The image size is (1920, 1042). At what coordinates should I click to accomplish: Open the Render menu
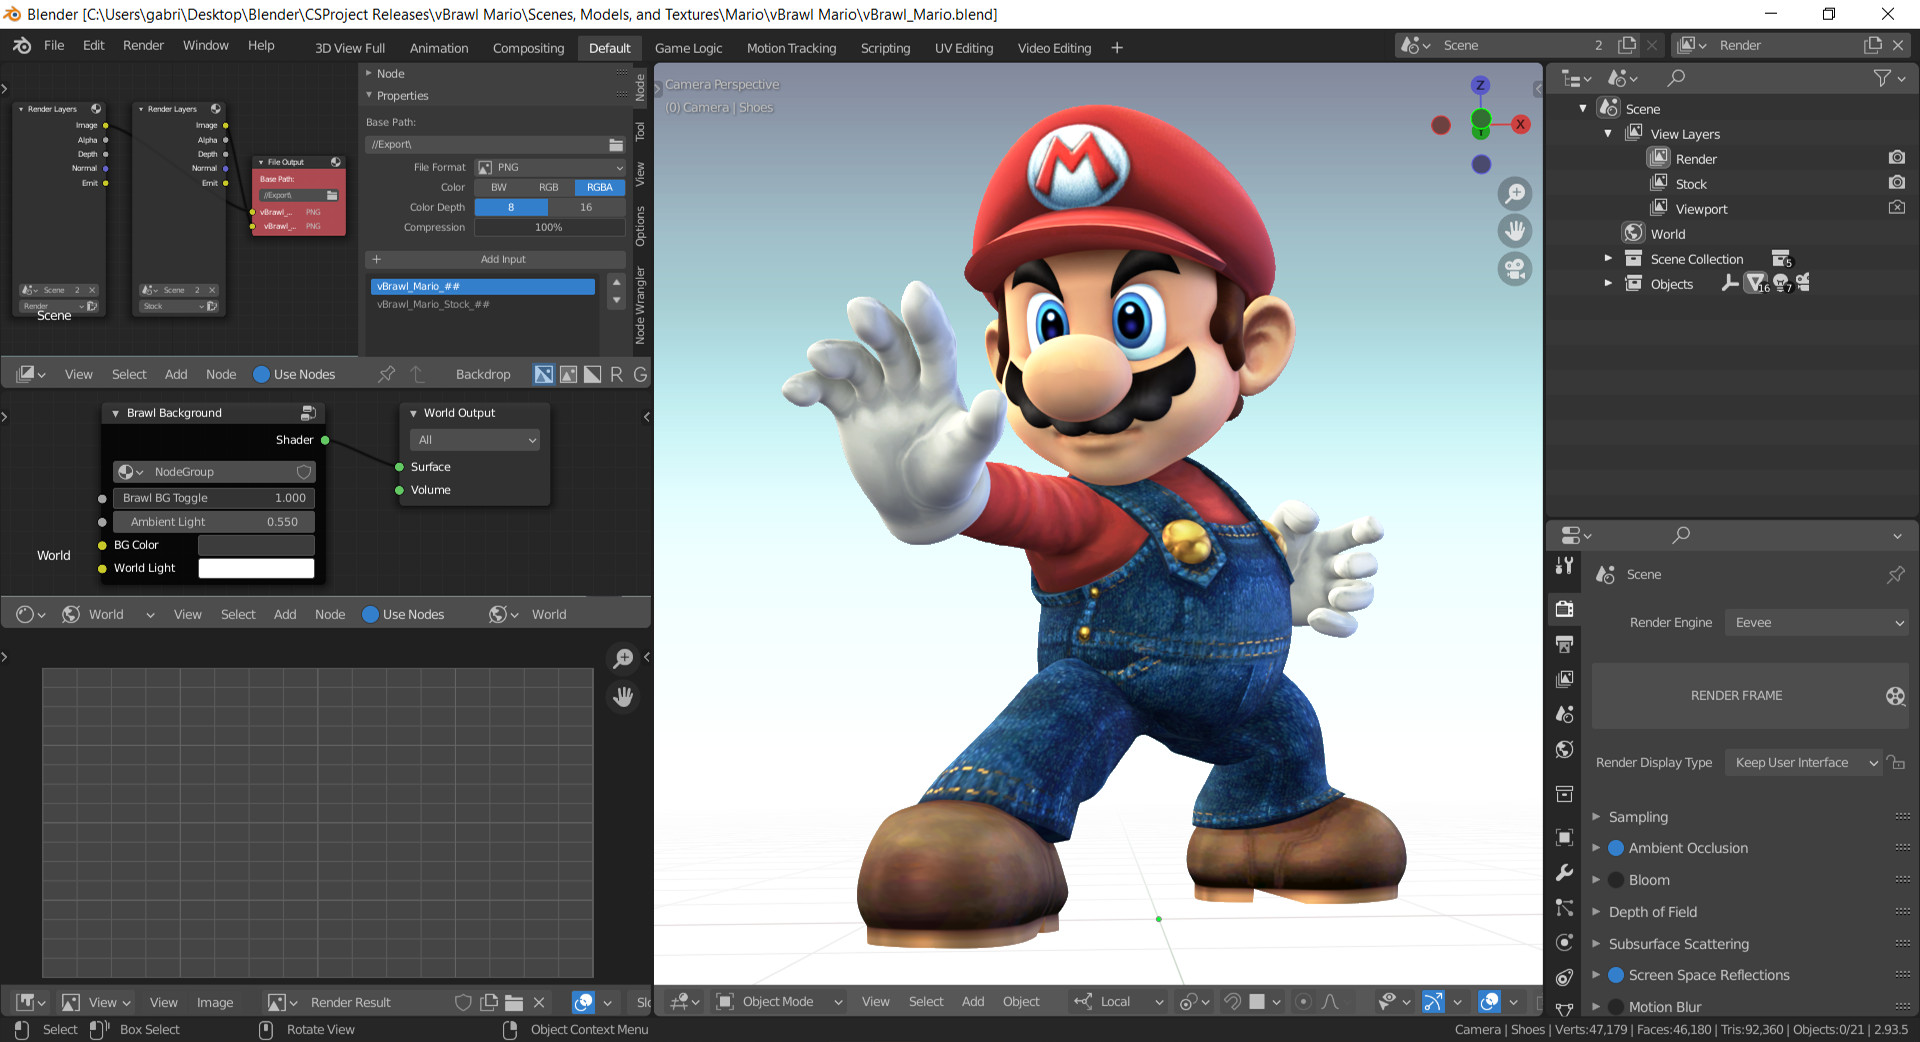pyautogui.click(x=143, y=46)
